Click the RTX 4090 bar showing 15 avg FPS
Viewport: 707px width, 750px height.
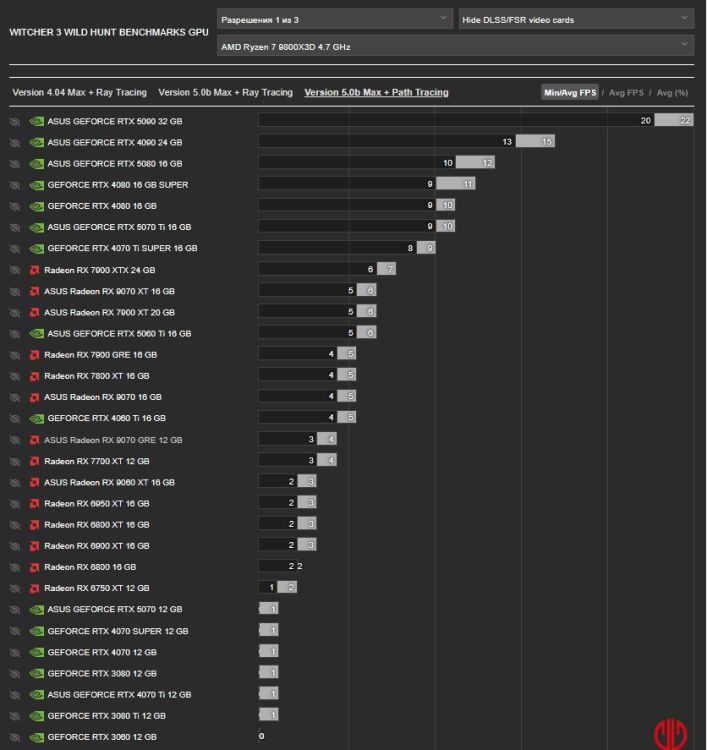[x=535, y=141]
